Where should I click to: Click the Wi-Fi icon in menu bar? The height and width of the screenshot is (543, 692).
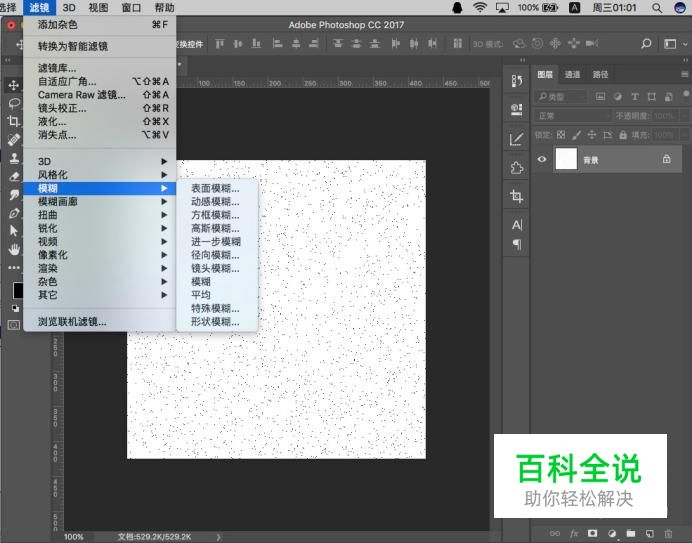tap(480, 8)
